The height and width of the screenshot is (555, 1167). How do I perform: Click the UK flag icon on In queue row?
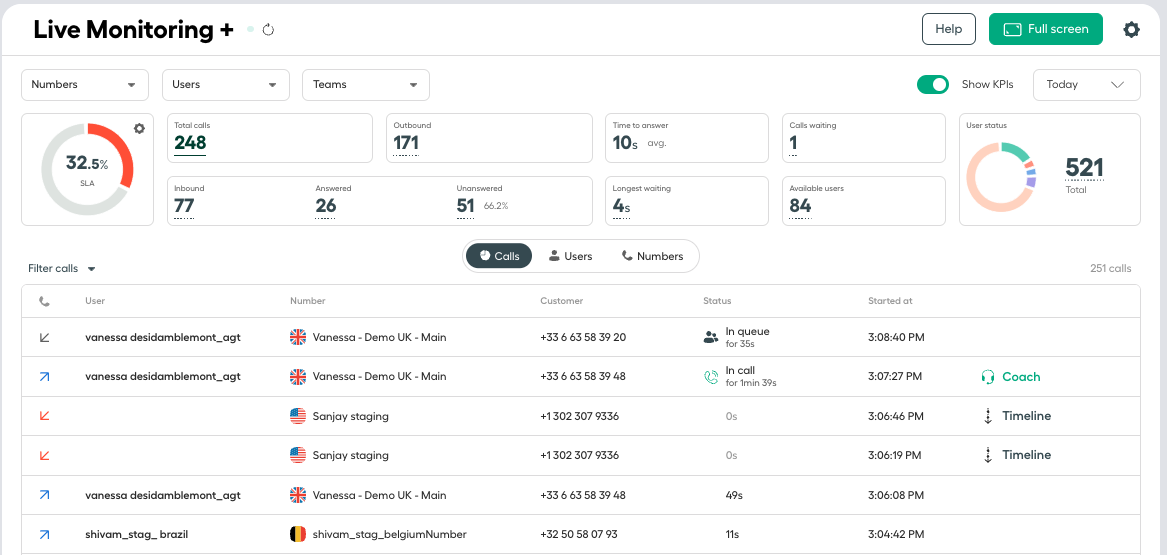[x=298, y=337]
